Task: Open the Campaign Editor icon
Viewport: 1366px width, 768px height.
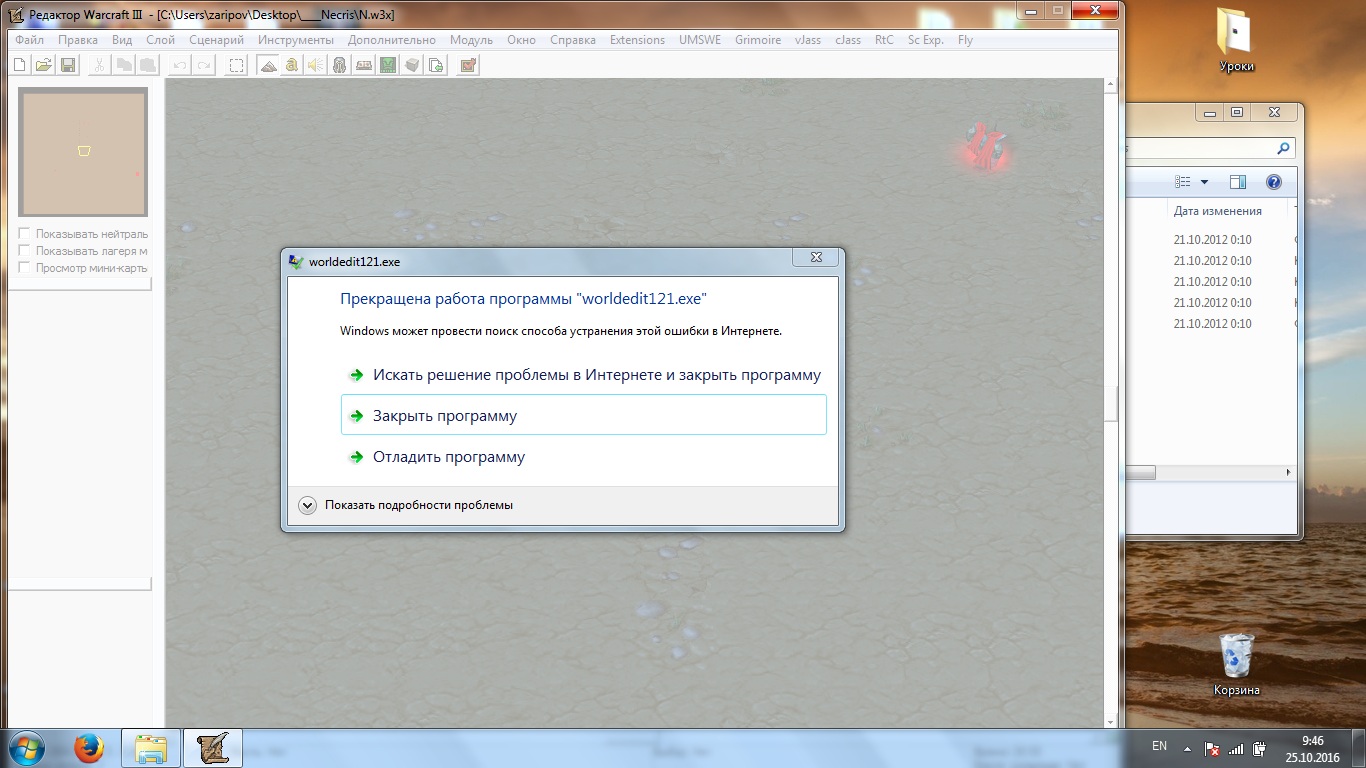Action: pyautogui.click(x=363, y=65)
